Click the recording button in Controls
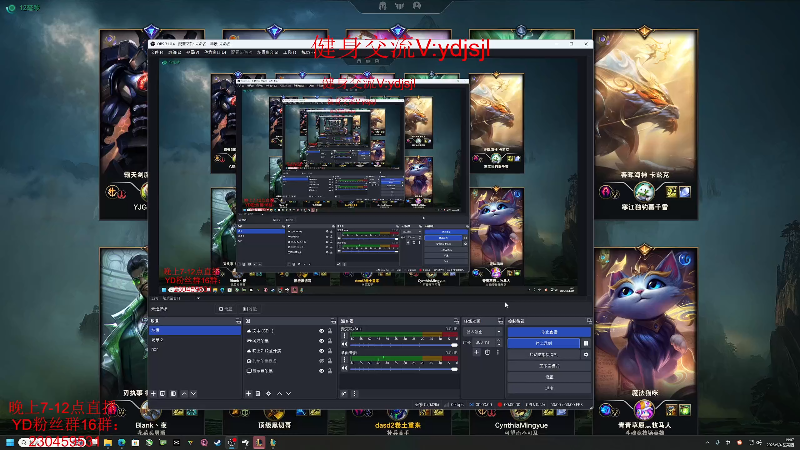Image resolution: width=800 pixels, height=450 pixels. 543,343
